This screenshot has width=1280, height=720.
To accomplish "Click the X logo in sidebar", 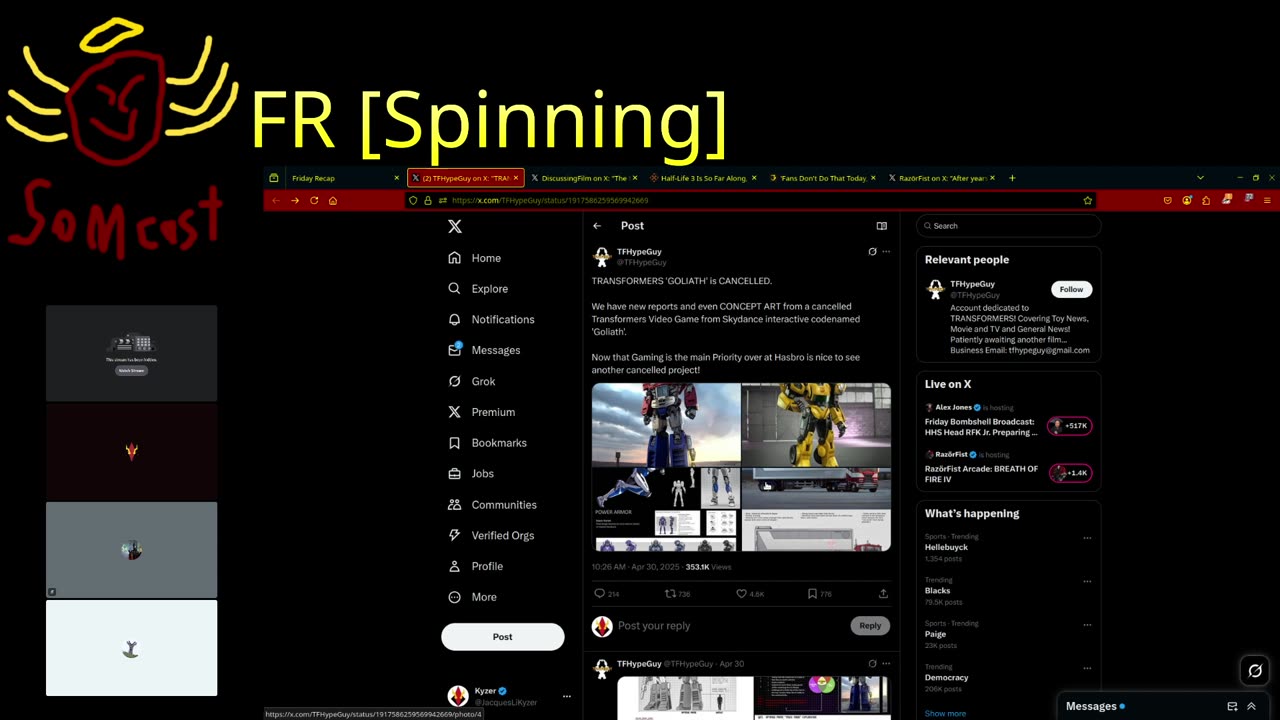I will (x=455, y=227).
